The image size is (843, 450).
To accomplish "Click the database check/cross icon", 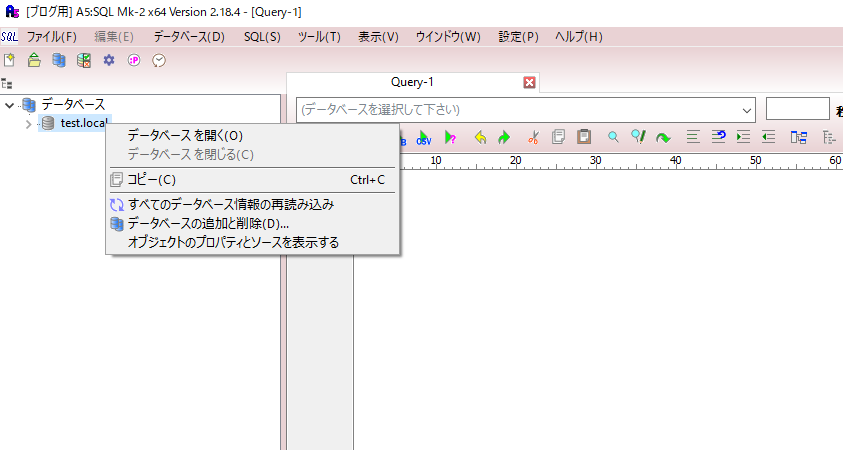I will [84, 60].
